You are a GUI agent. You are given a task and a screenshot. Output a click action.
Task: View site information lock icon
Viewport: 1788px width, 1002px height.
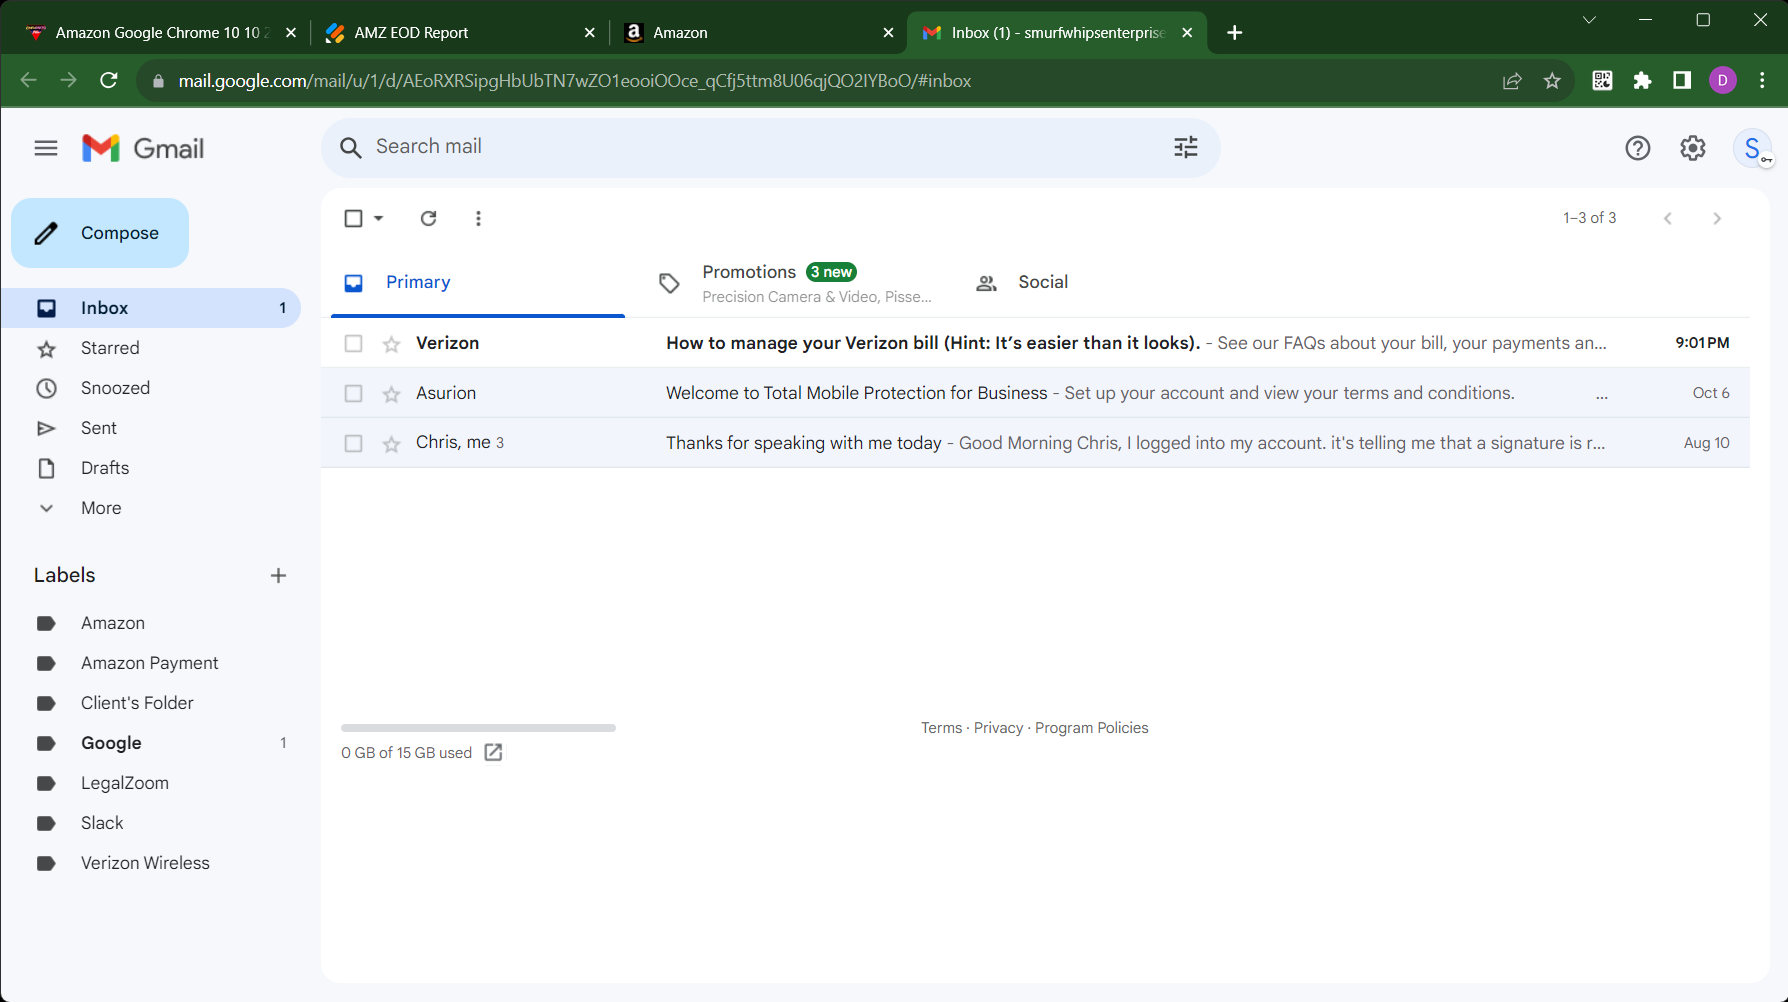[x=158, y=81]
